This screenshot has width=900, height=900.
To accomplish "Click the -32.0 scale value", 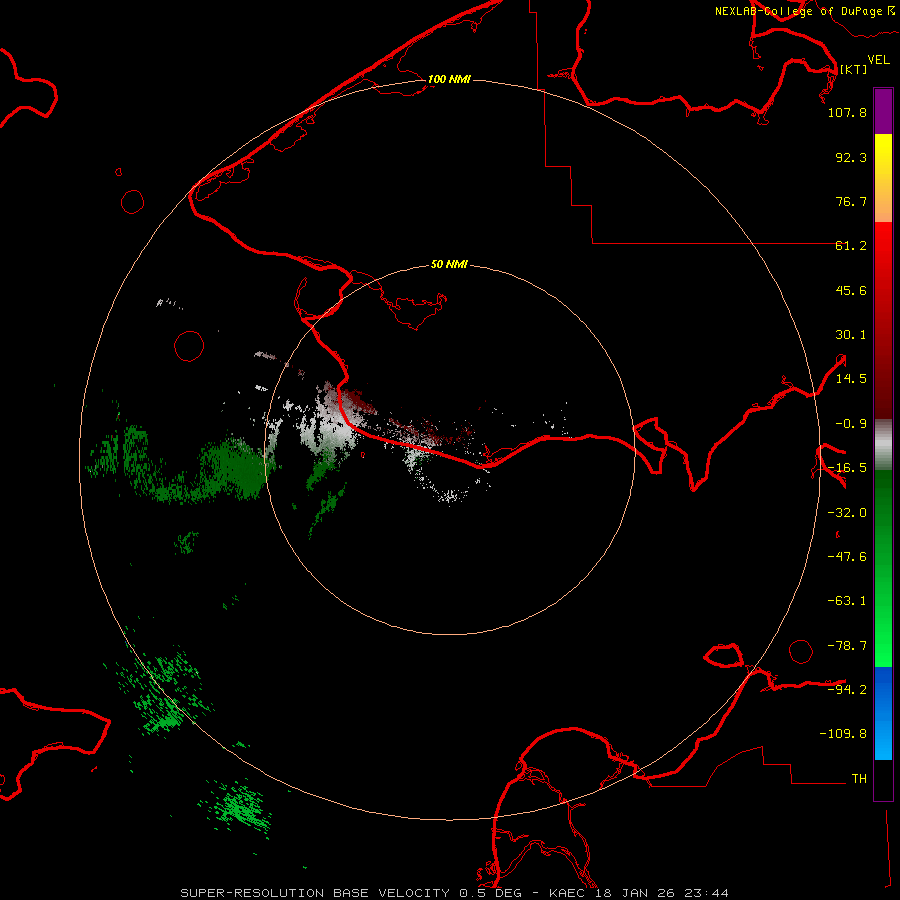I will pos(847,513).
